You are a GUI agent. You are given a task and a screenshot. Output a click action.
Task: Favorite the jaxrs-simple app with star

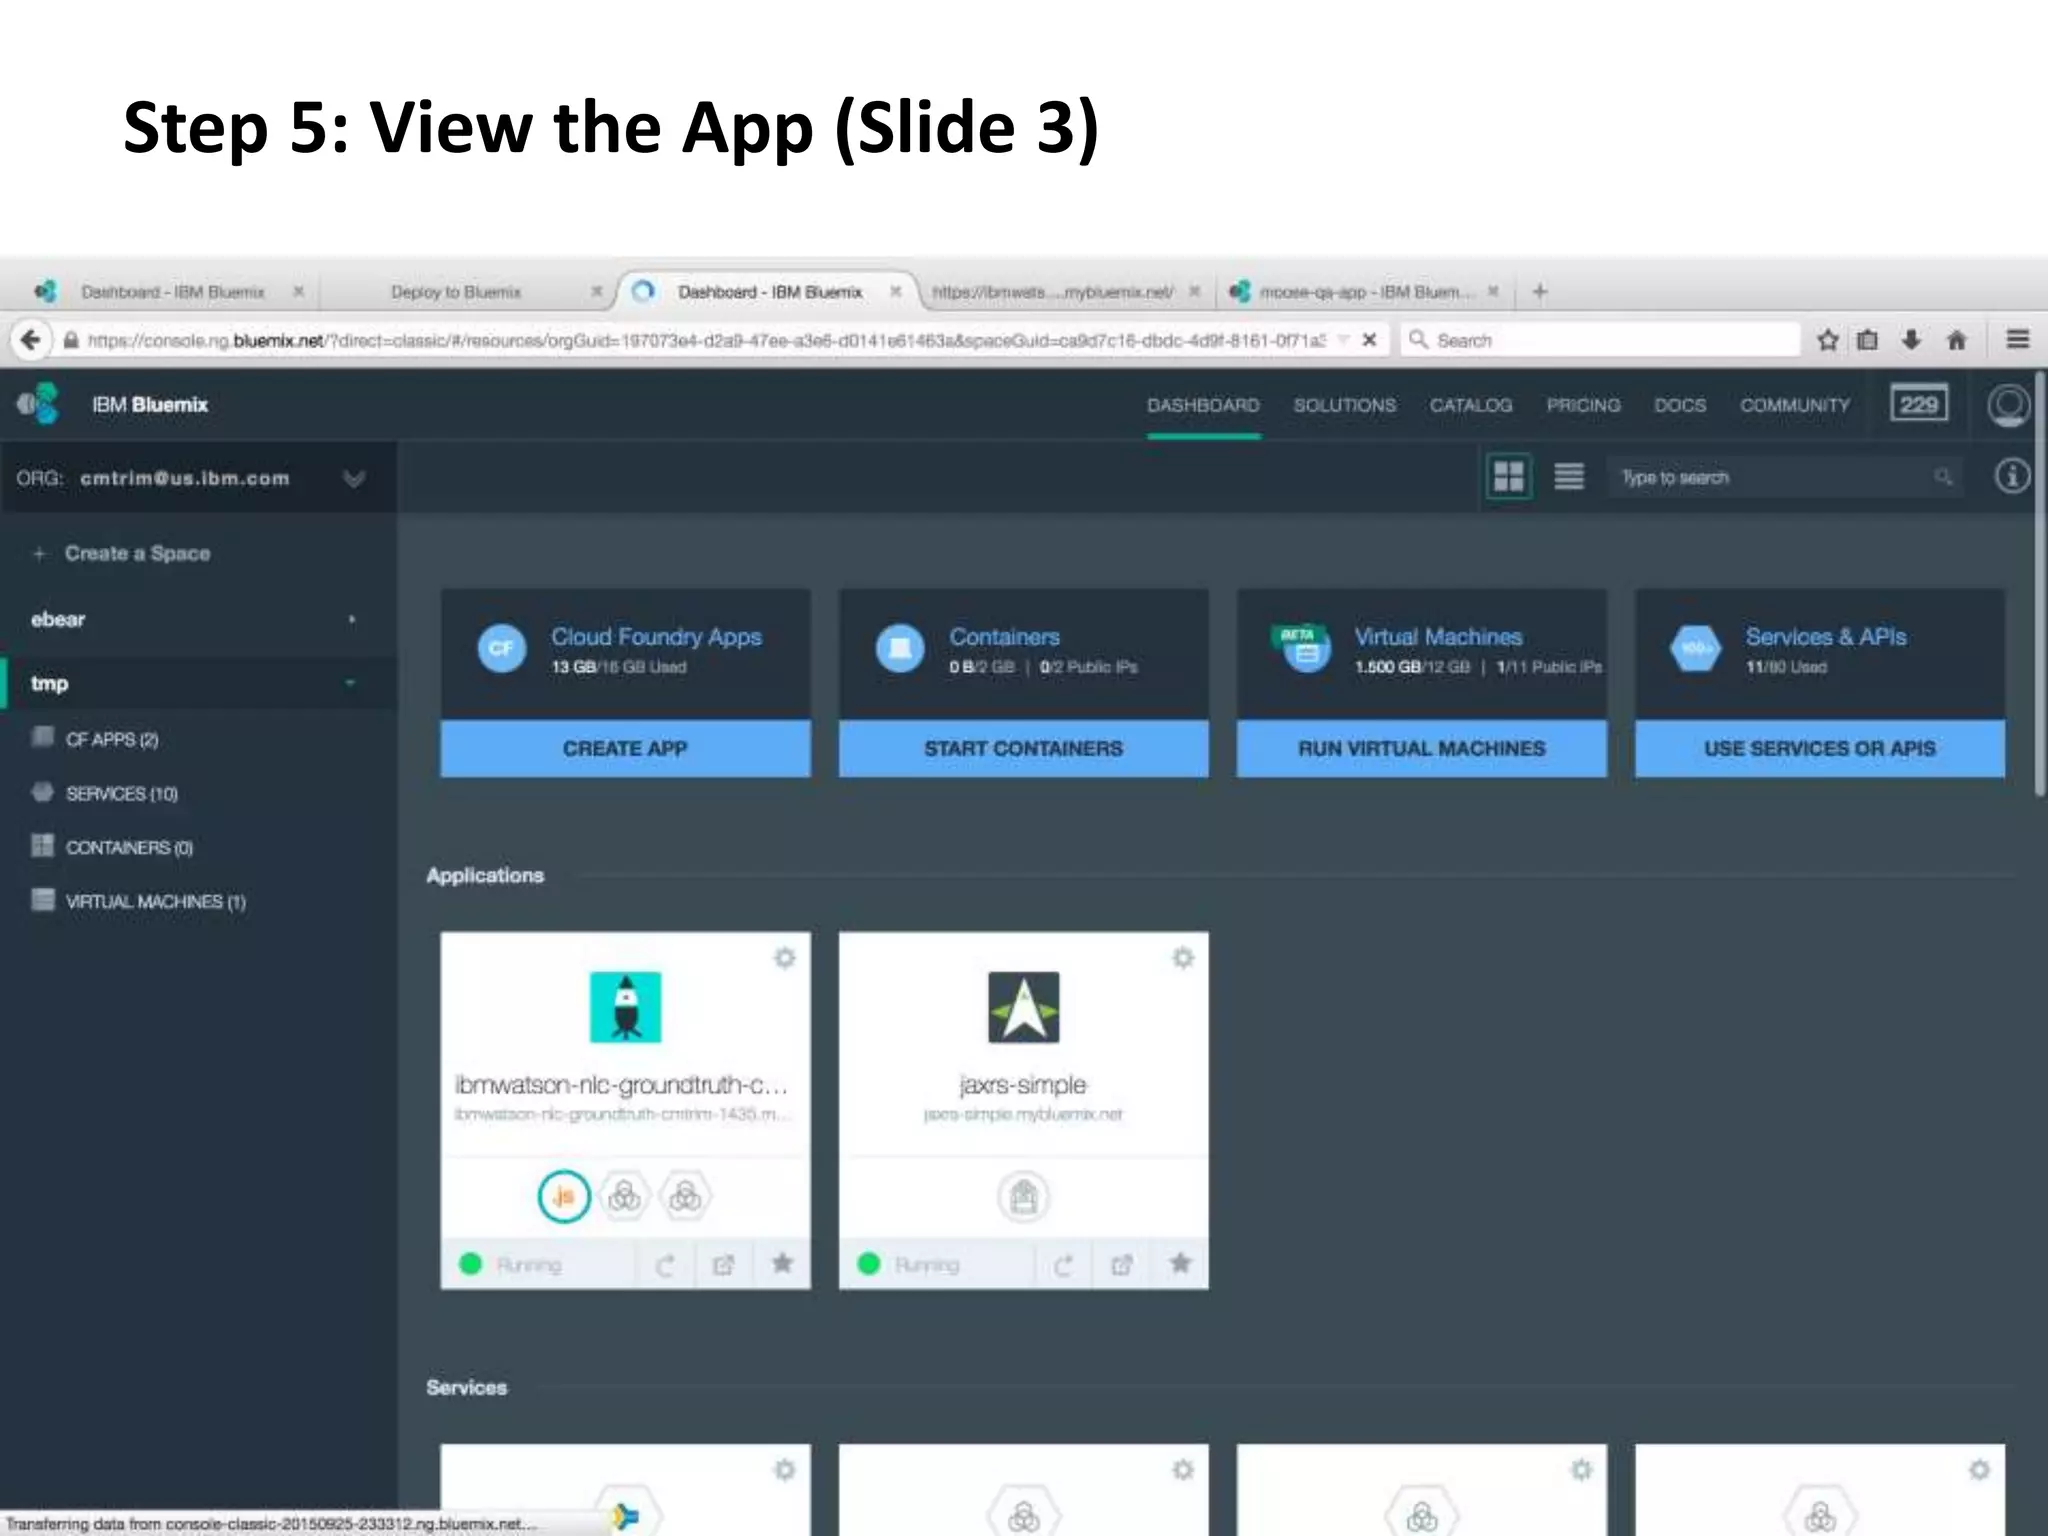tap(1180, 1264)
